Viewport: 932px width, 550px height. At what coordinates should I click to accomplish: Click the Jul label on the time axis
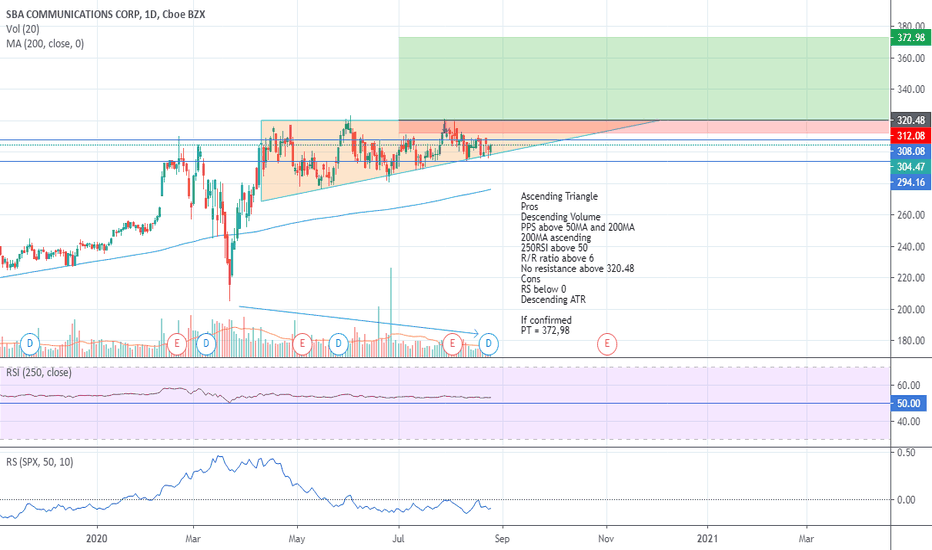[399, 539]
